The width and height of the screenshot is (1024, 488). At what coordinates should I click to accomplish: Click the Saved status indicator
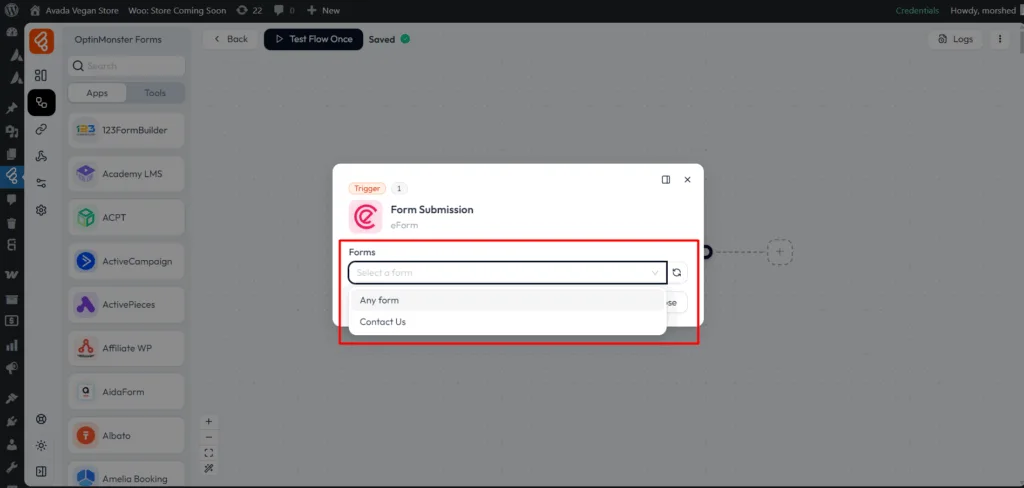tap(389, 39)
